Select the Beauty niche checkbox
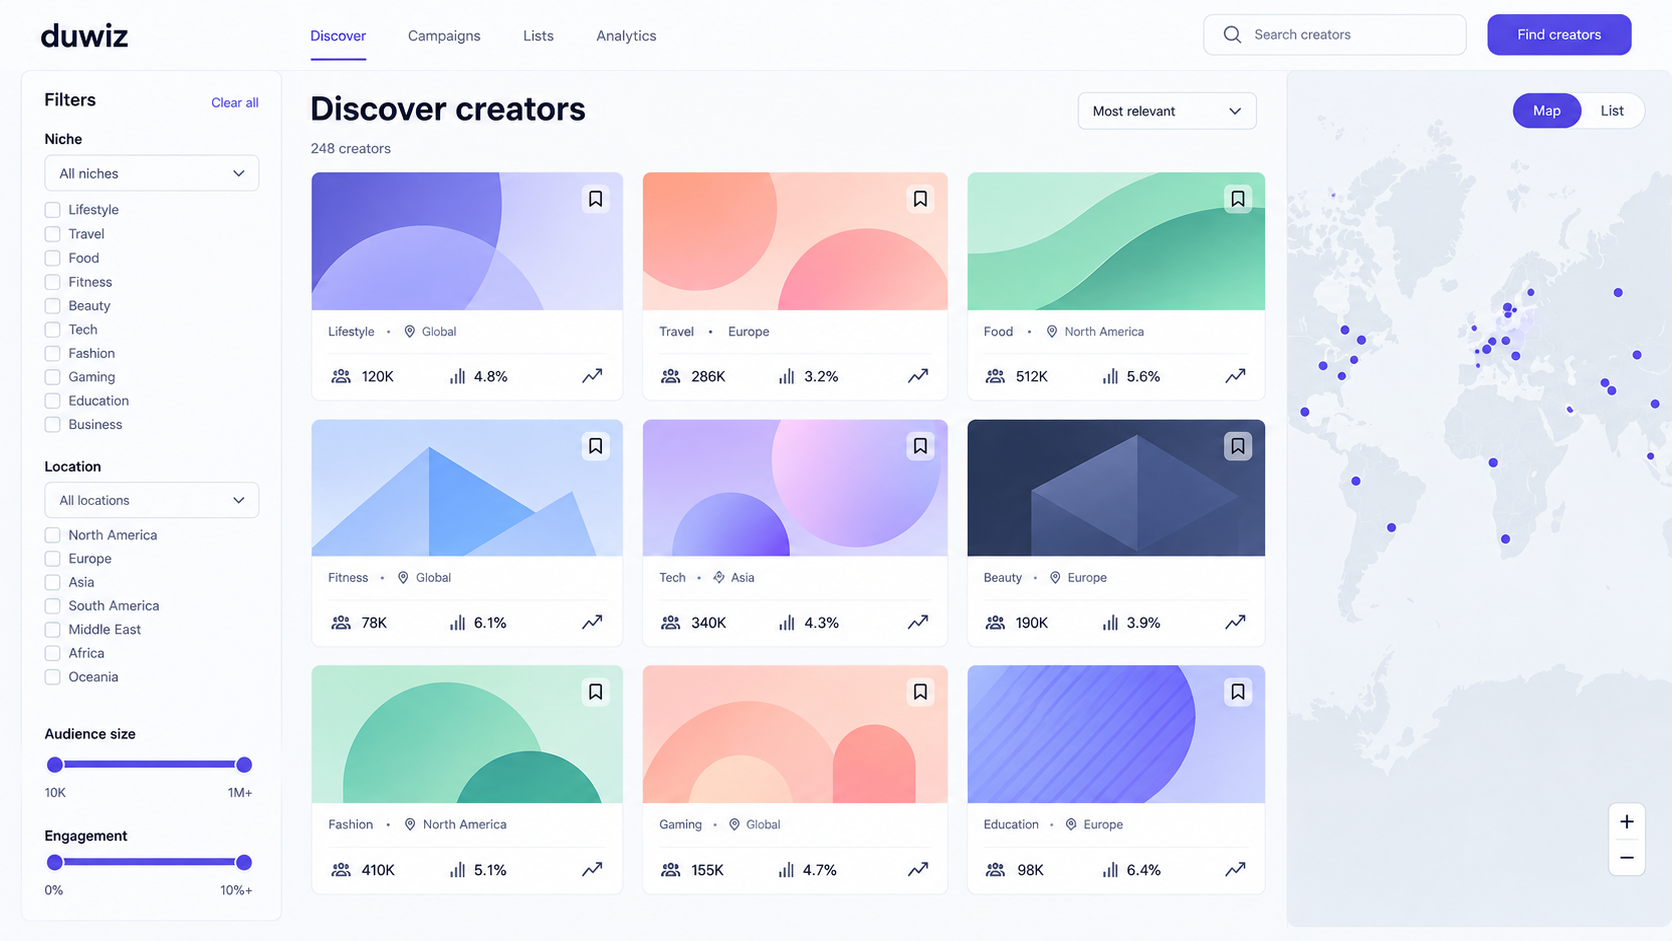Image resolution: width=1672 pixels, height=941 pixels. pos(52,306)
